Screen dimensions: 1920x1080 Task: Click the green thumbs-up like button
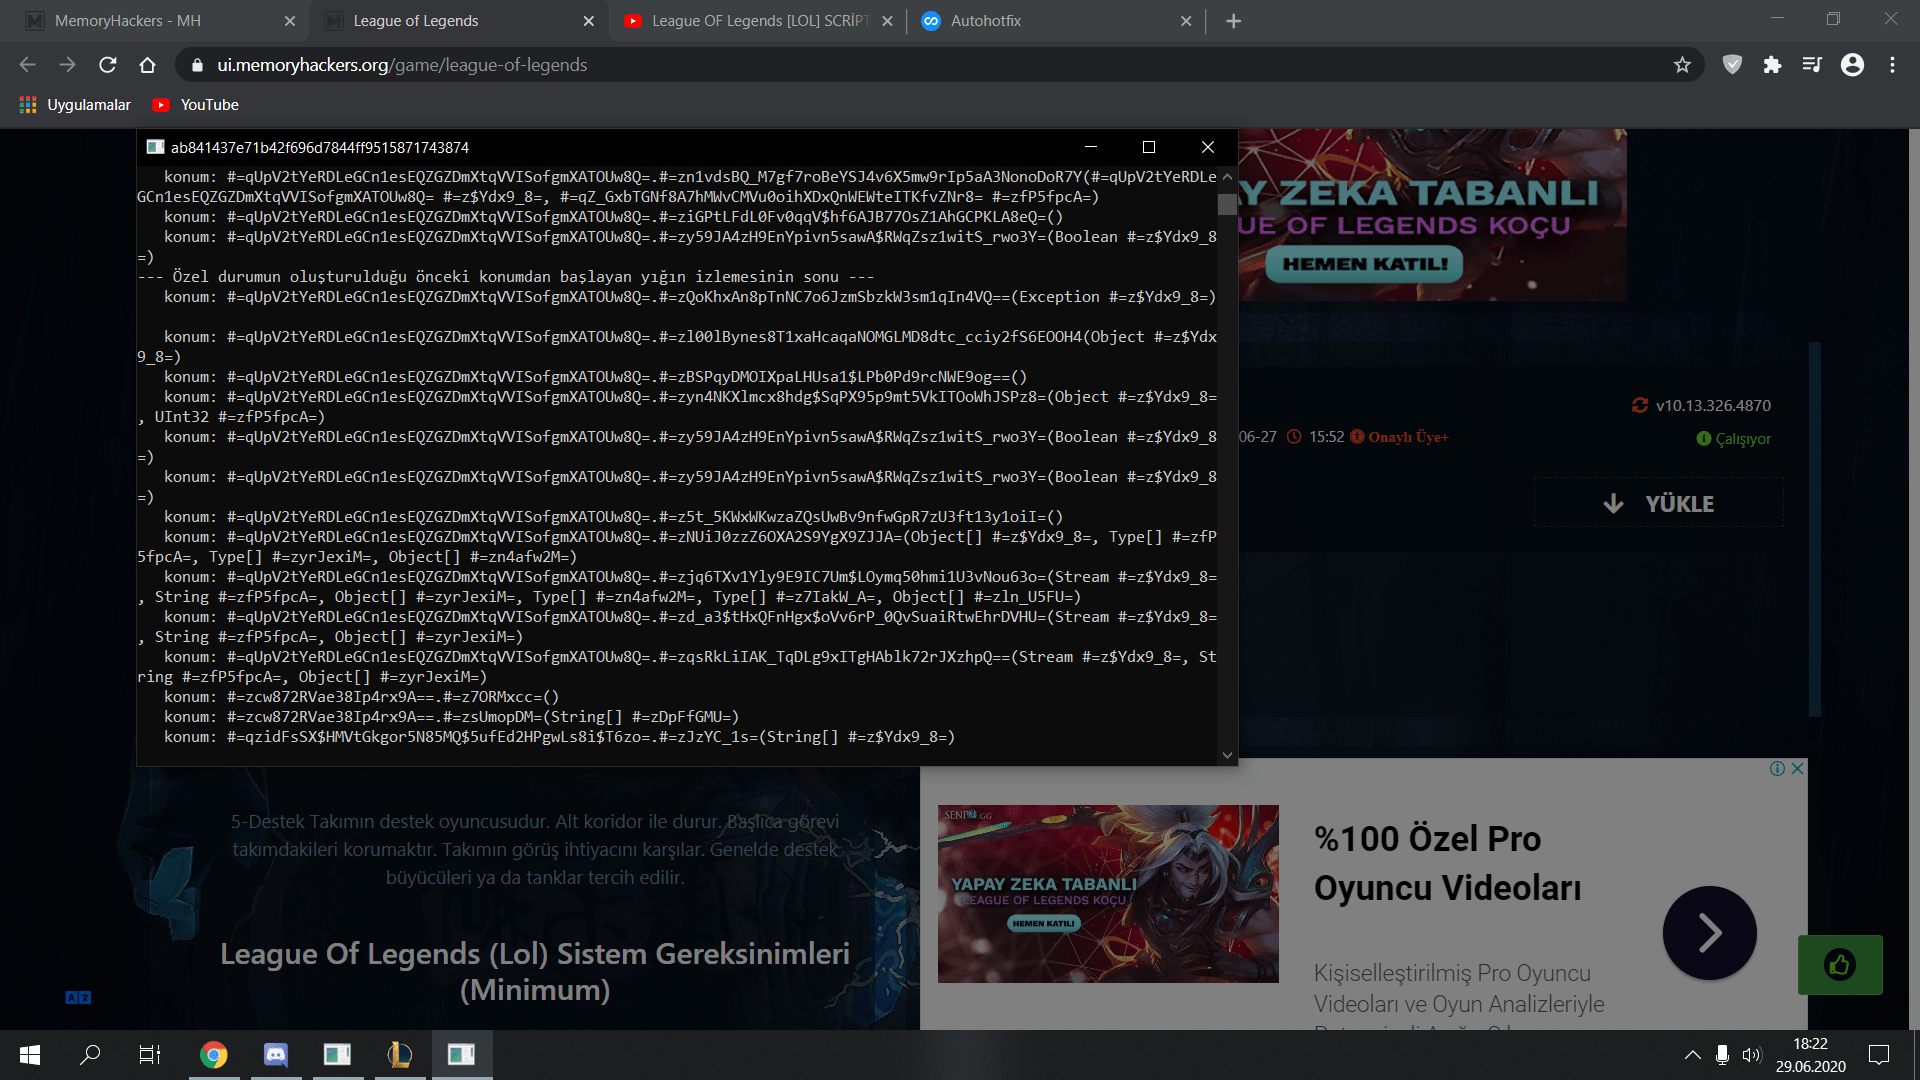(x=1840, y=965)
